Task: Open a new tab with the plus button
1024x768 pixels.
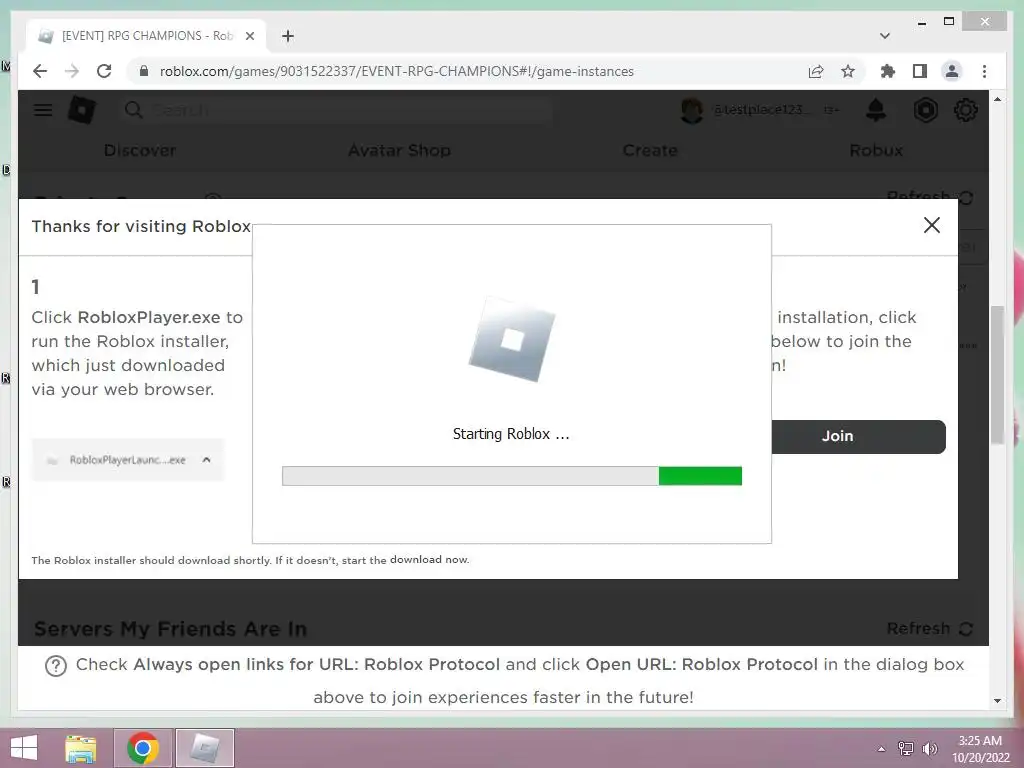Action: (x=288, y=36)
